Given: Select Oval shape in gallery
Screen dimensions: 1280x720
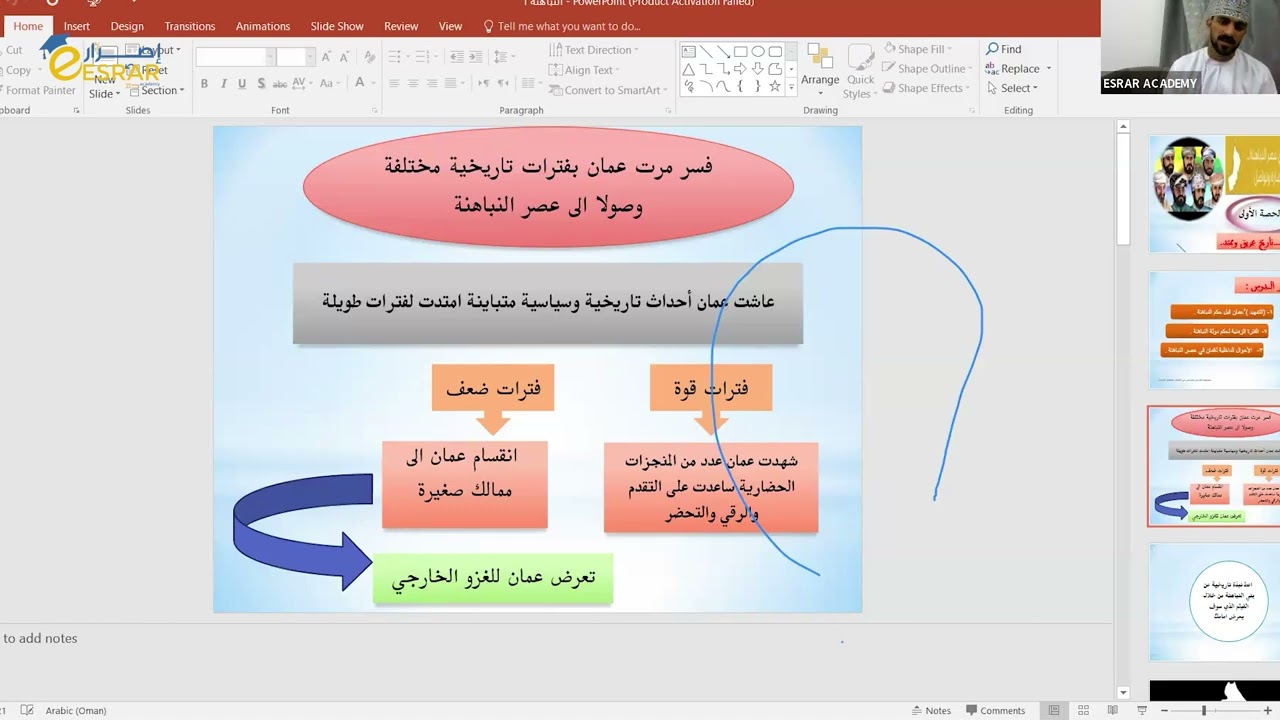Looking at the screenshot, I should coord(758,51).
